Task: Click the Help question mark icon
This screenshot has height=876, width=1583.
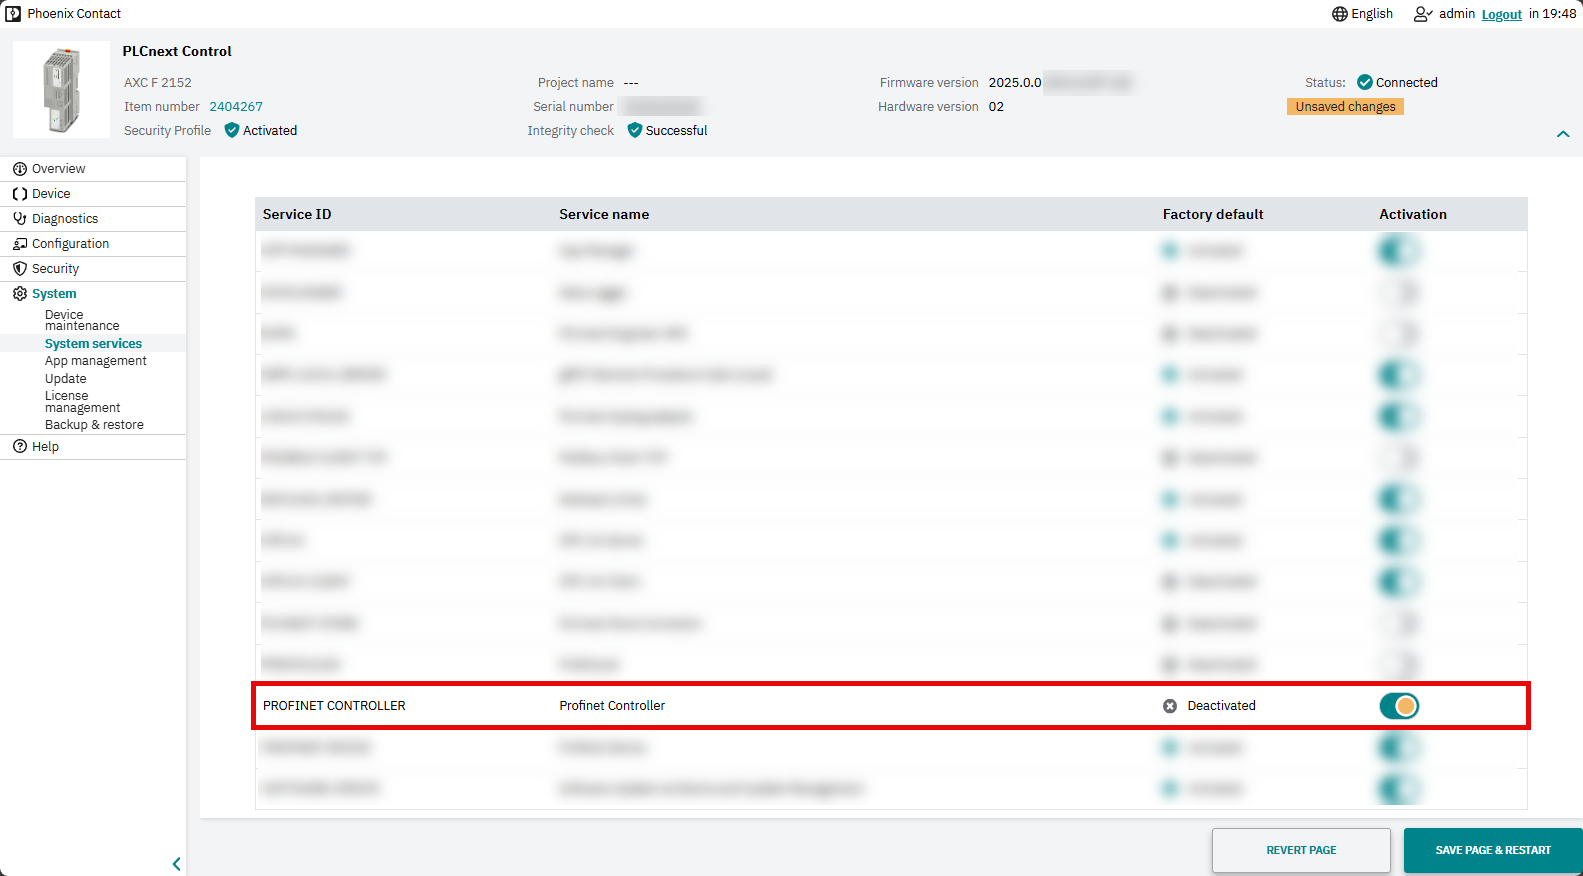Action: pos(20,446)
